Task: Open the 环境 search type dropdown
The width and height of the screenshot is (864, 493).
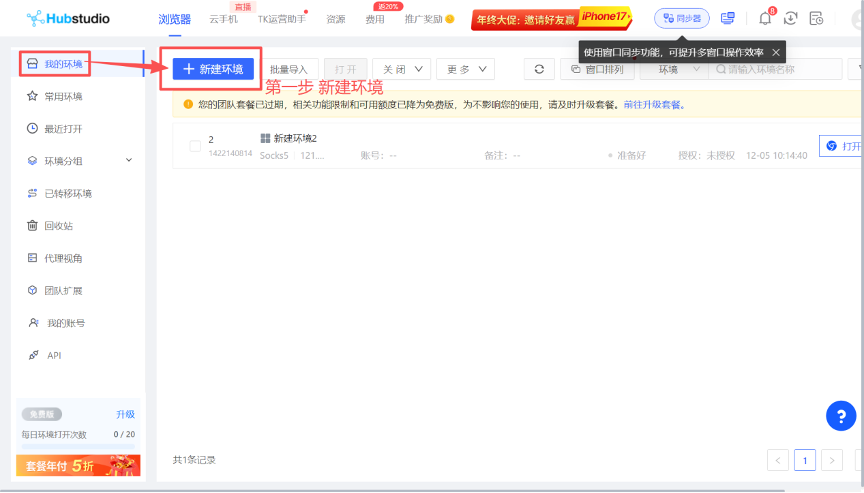Action: (x=671, y=69)
